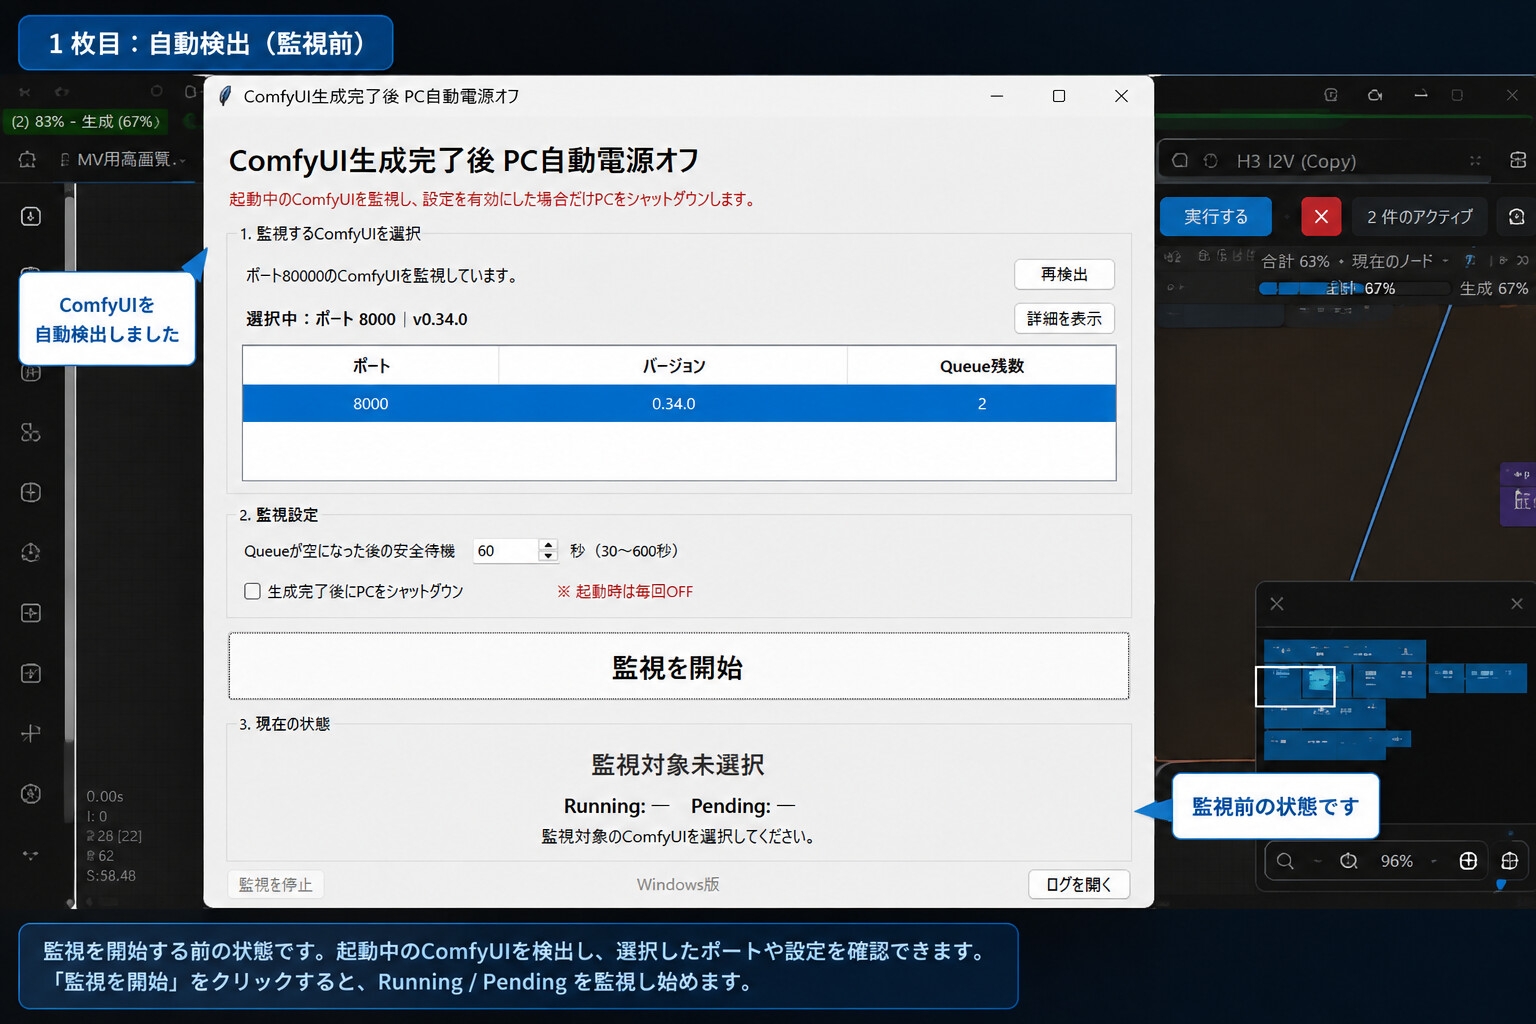
Task: Click the three-dots icon under the ComfyUI sidebar
Action: (31, 855)
